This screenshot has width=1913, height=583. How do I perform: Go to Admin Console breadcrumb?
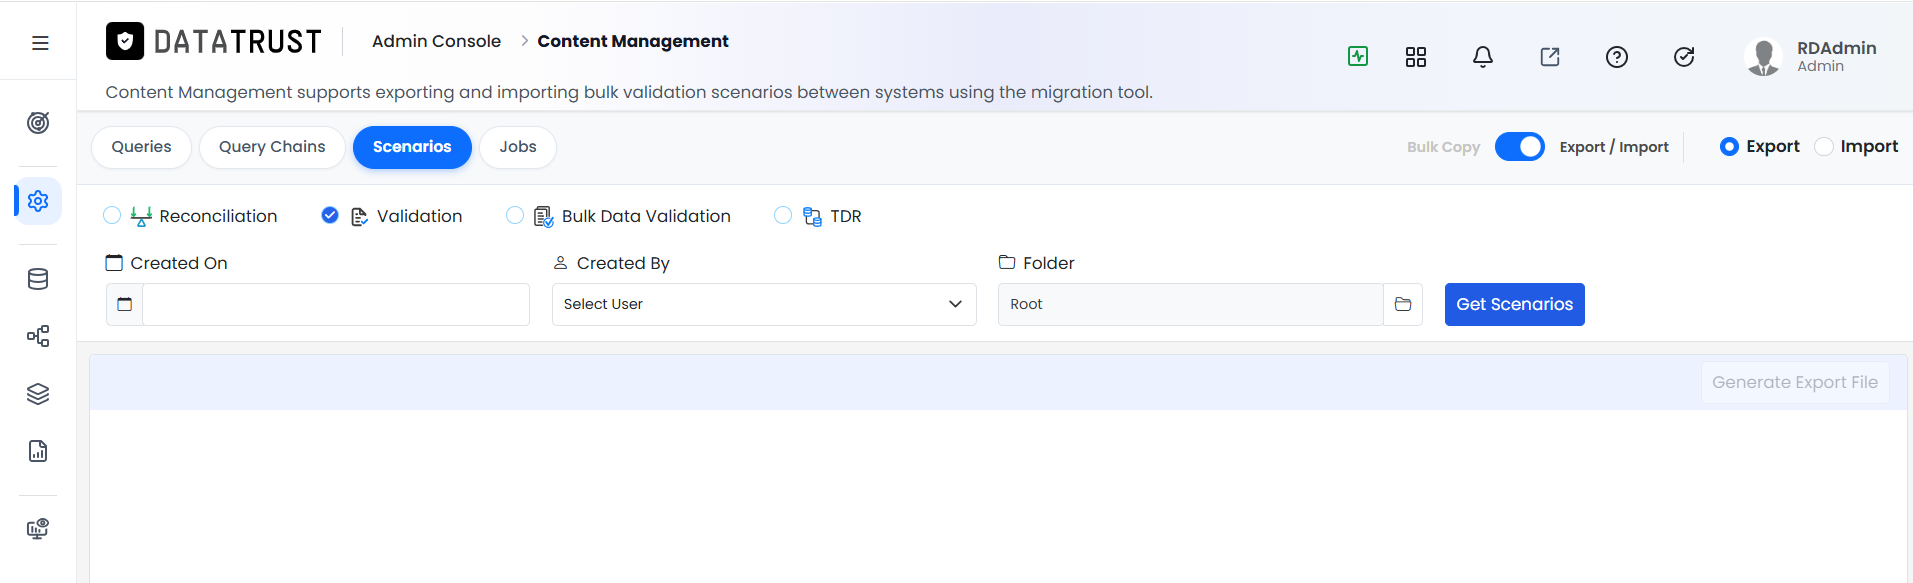436,41
